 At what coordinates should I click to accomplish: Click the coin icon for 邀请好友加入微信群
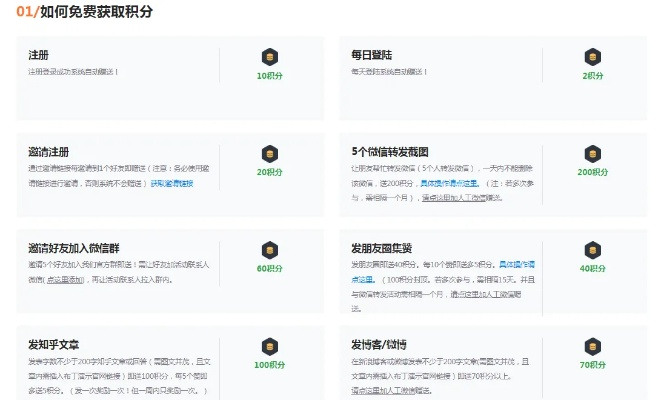pos(269,249)
